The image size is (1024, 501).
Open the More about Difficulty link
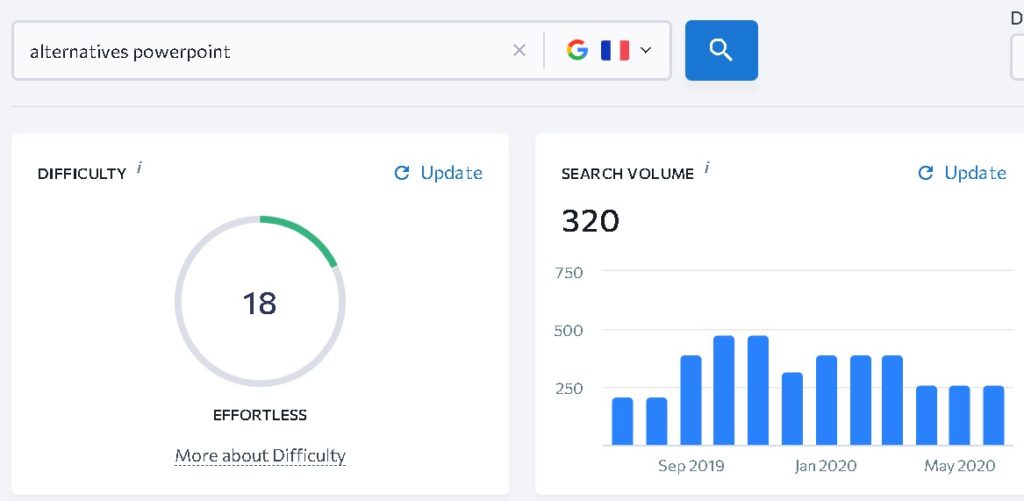[x=260, y=455]
